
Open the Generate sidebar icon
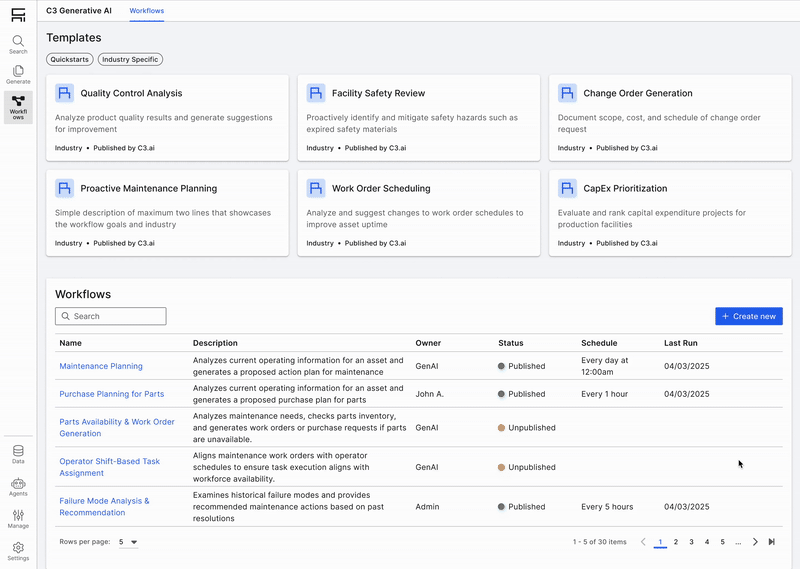tap(18, 74)
